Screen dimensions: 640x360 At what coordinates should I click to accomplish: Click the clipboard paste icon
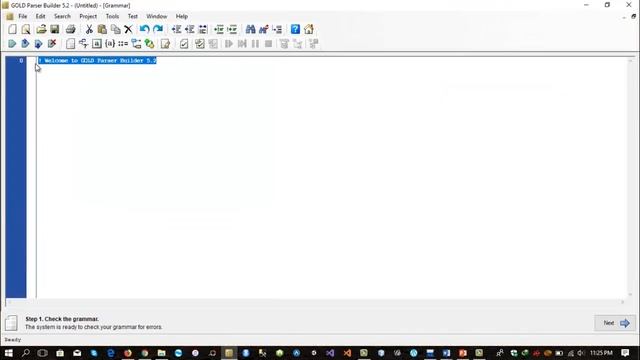pos(102,29)
